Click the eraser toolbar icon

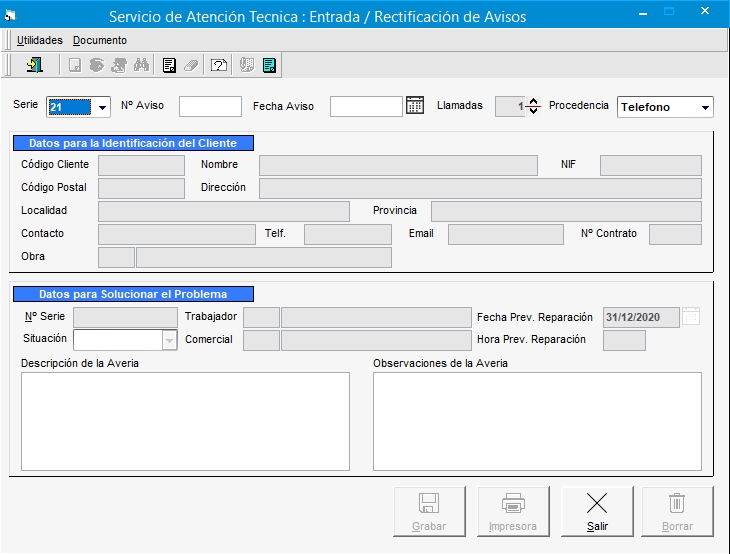pyautogui.click(x=191, y=65)
